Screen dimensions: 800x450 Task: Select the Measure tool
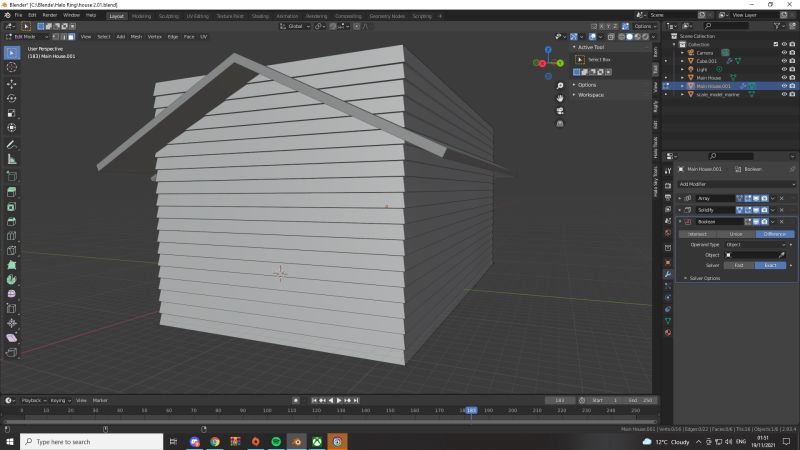(x=12, y=160)
